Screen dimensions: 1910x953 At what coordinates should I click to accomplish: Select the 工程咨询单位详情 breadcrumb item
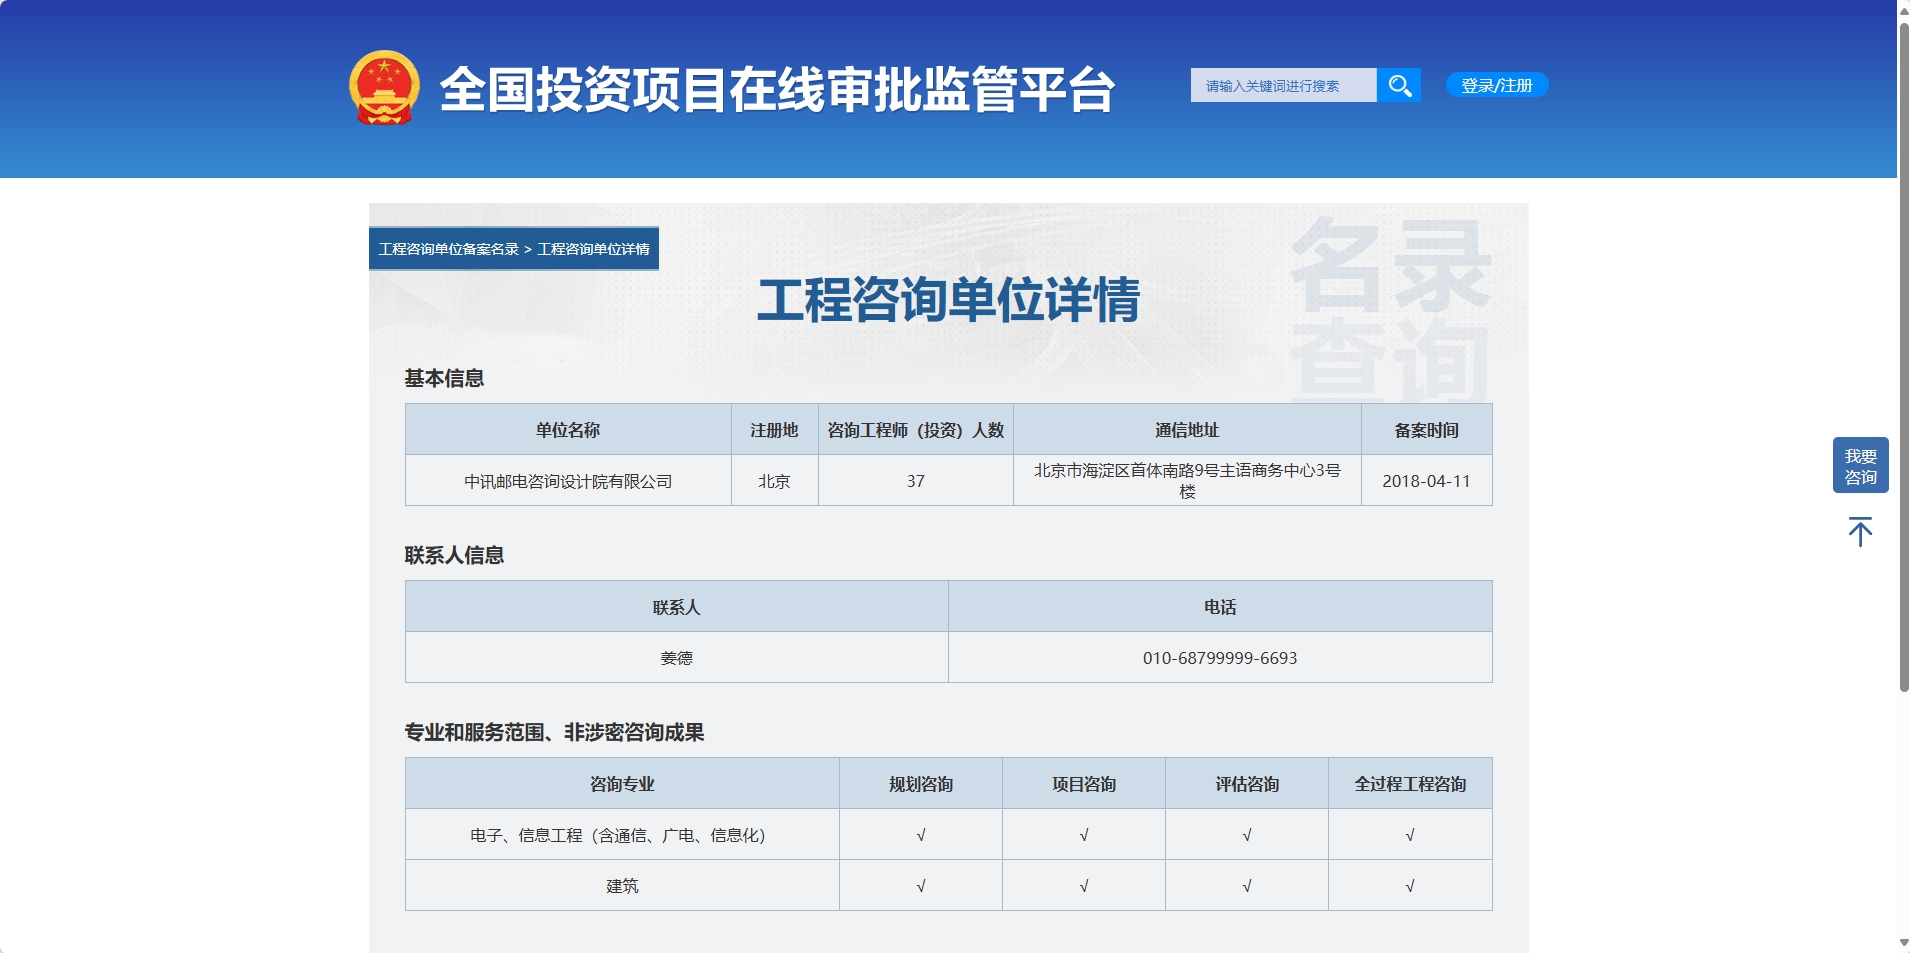[593, 249]
